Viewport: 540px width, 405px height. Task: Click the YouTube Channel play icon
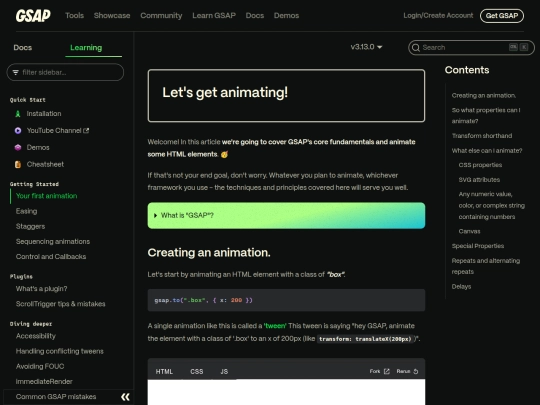pos(18,131)
